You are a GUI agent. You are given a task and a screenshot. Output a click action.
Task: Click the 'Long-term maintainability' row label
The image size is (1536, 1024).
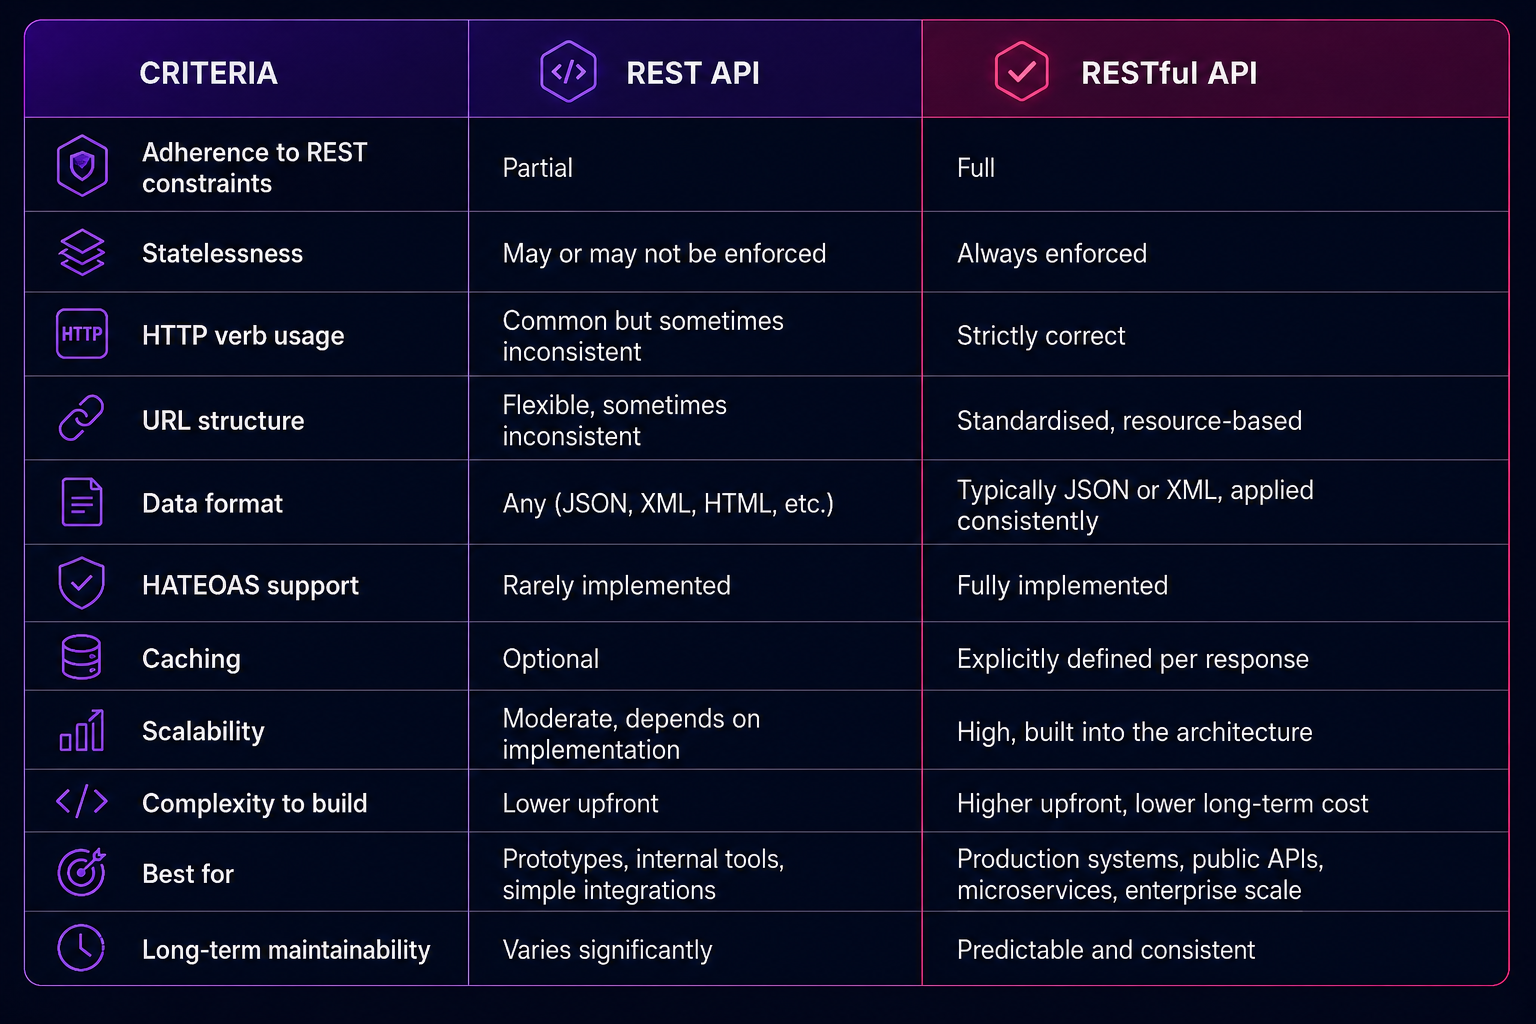(x=286, y=950)
